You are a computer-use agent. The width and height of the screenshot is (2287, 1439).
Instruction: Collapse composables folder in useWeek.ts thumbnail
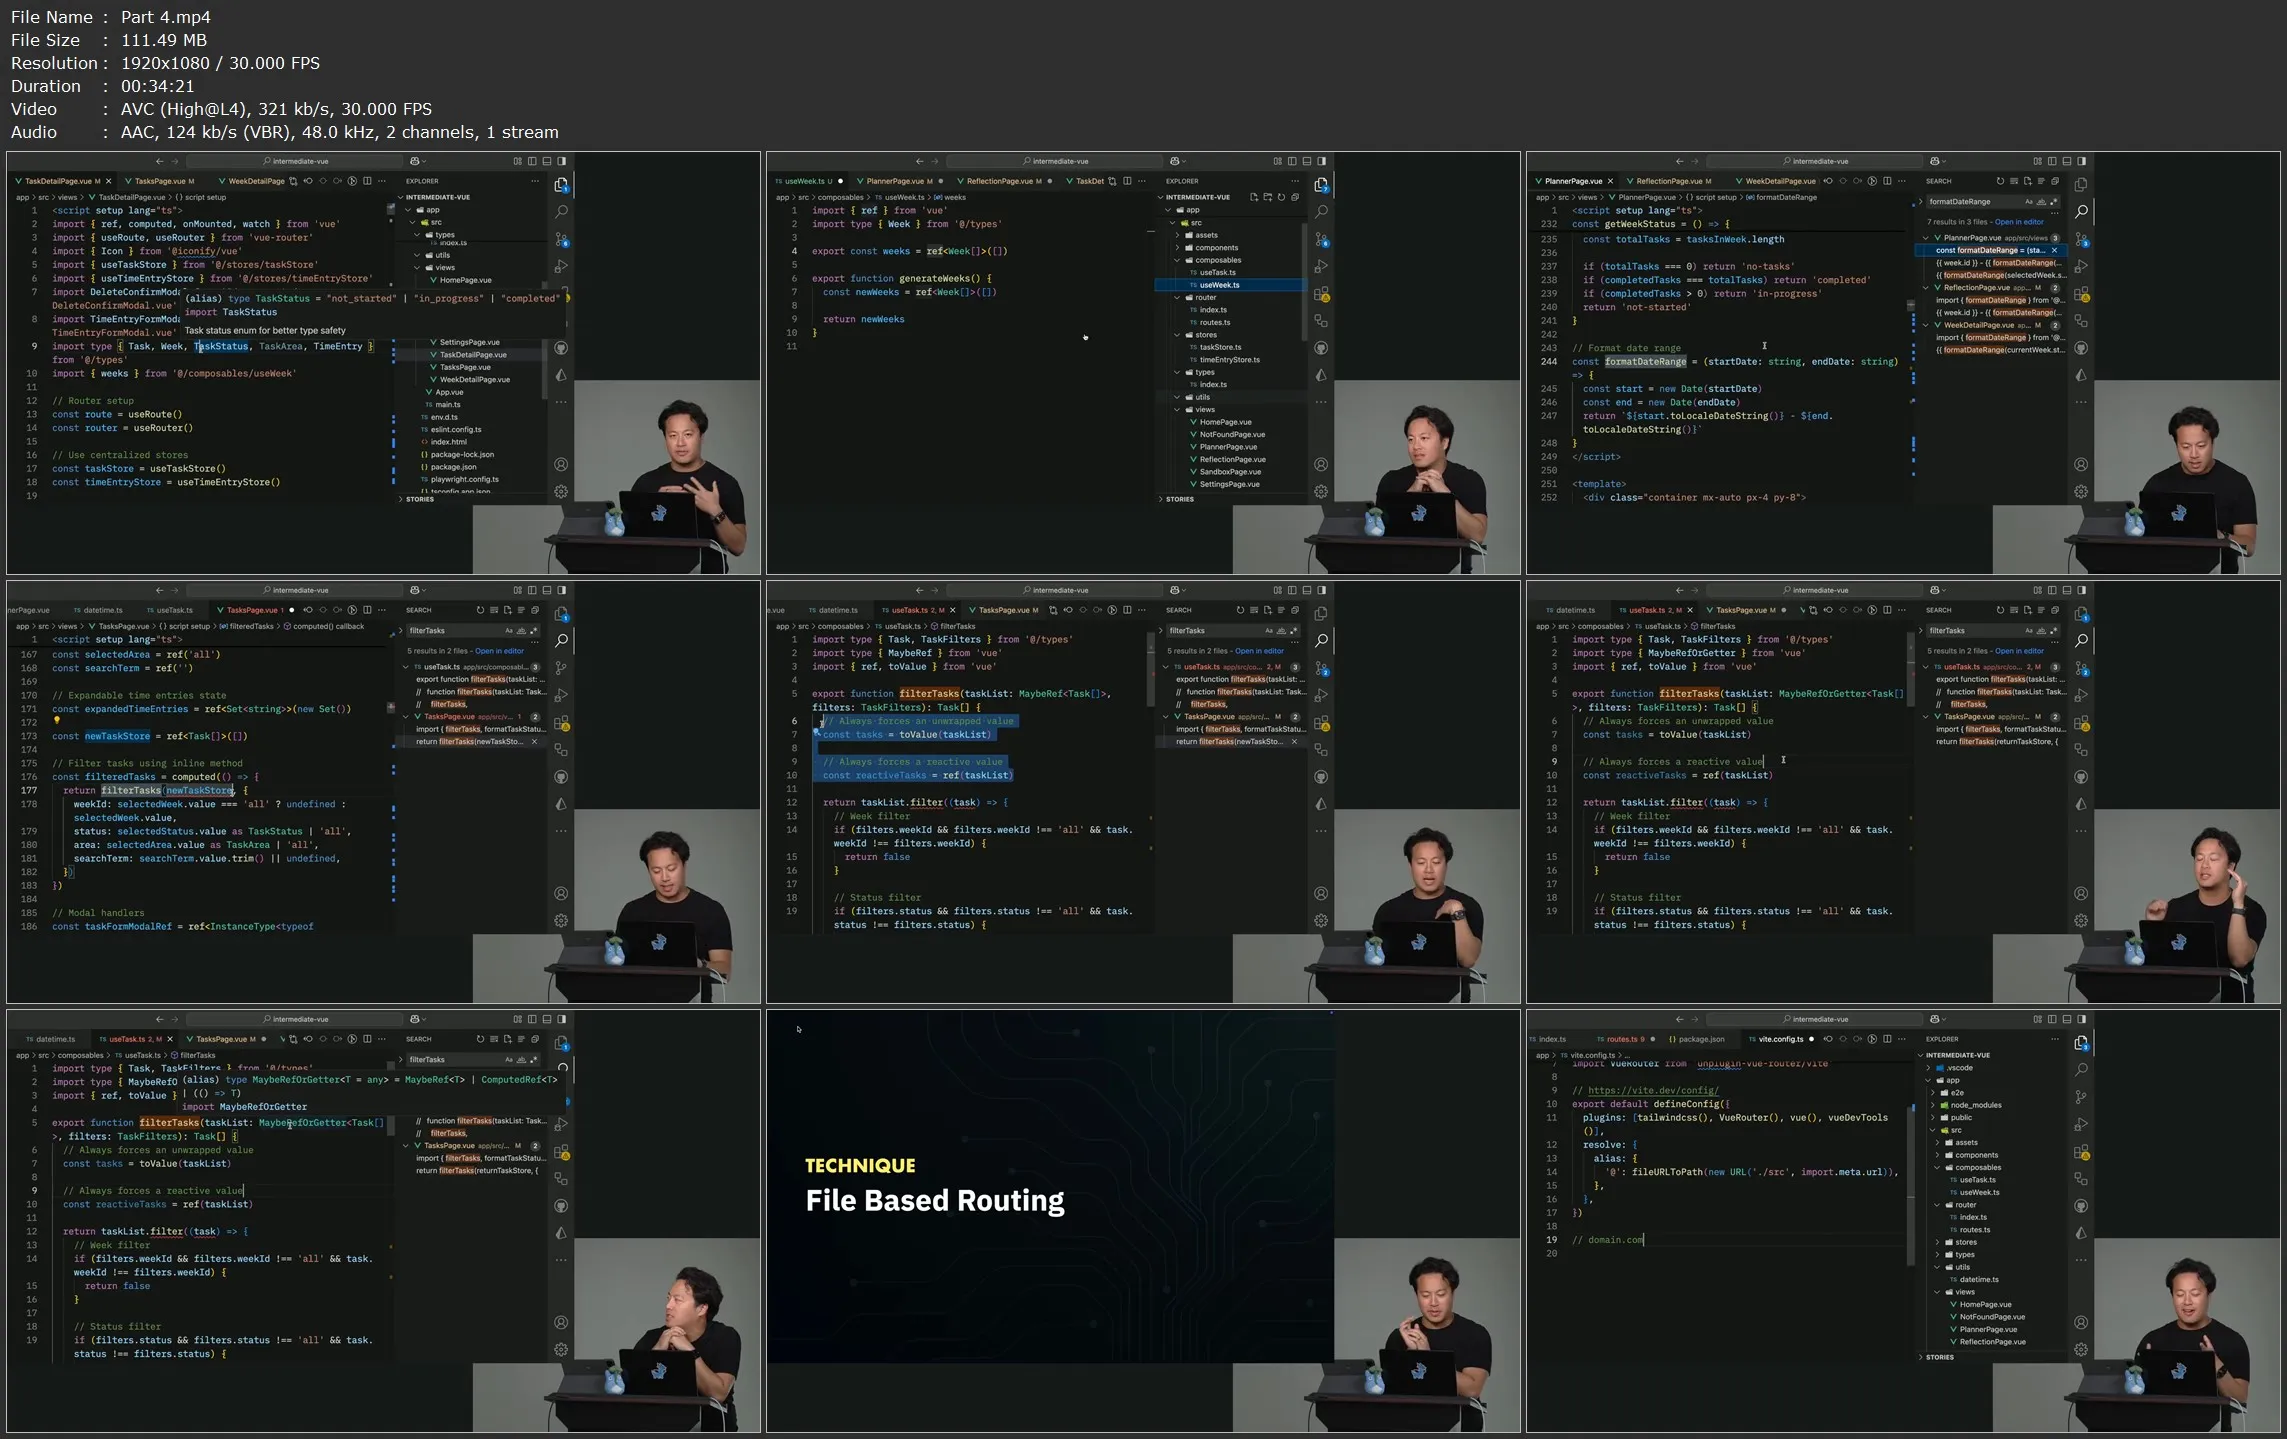(1177, 260)
